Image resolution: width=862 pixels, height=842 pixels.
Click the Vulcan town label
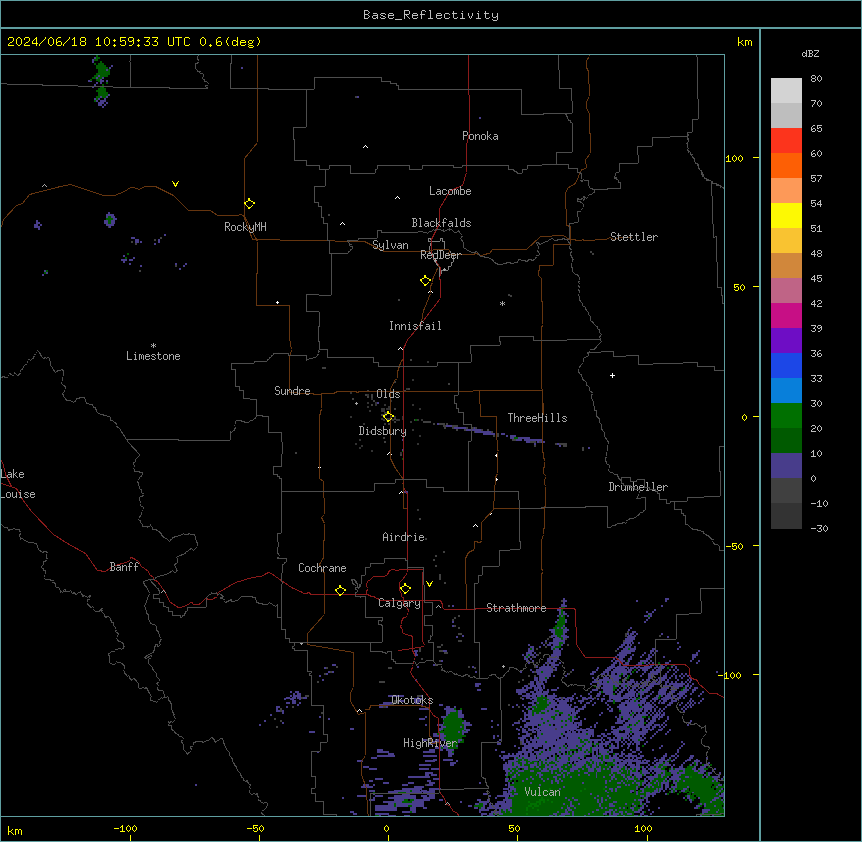tap(542, 792)
